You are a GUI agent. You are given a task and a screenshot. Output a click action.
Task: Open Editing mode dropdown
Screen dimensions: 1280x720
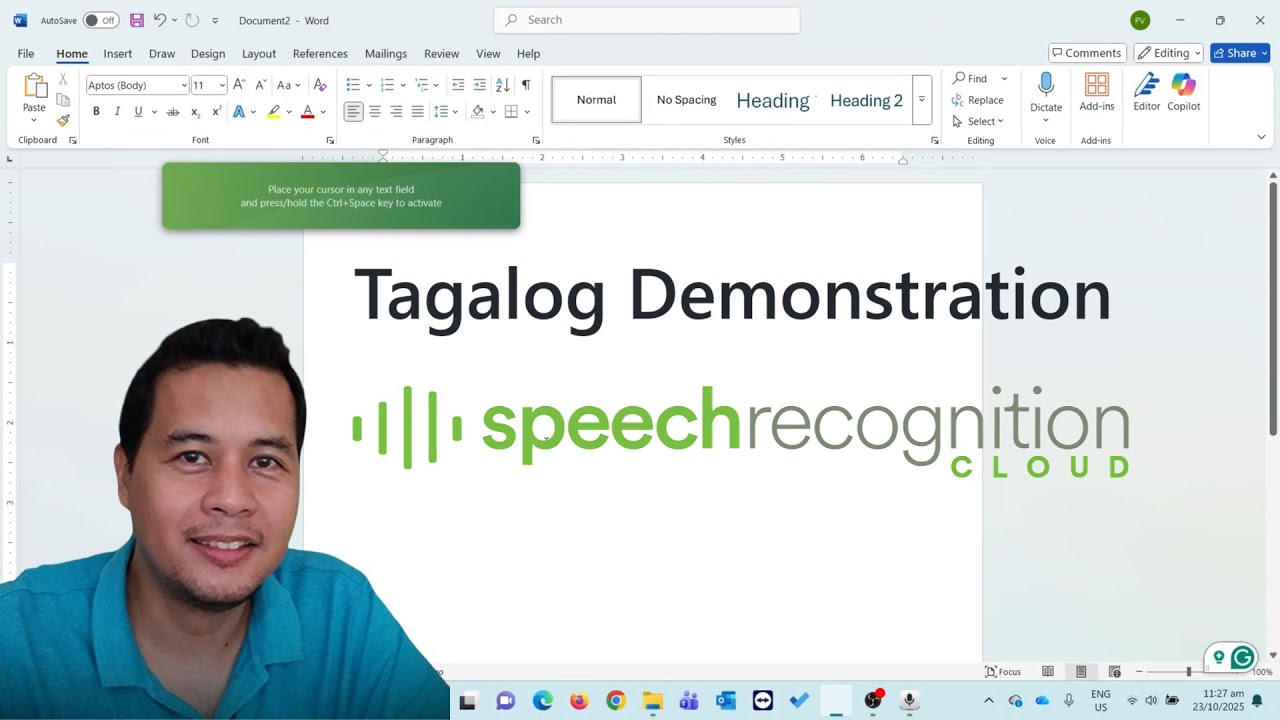click(1168, 53)
